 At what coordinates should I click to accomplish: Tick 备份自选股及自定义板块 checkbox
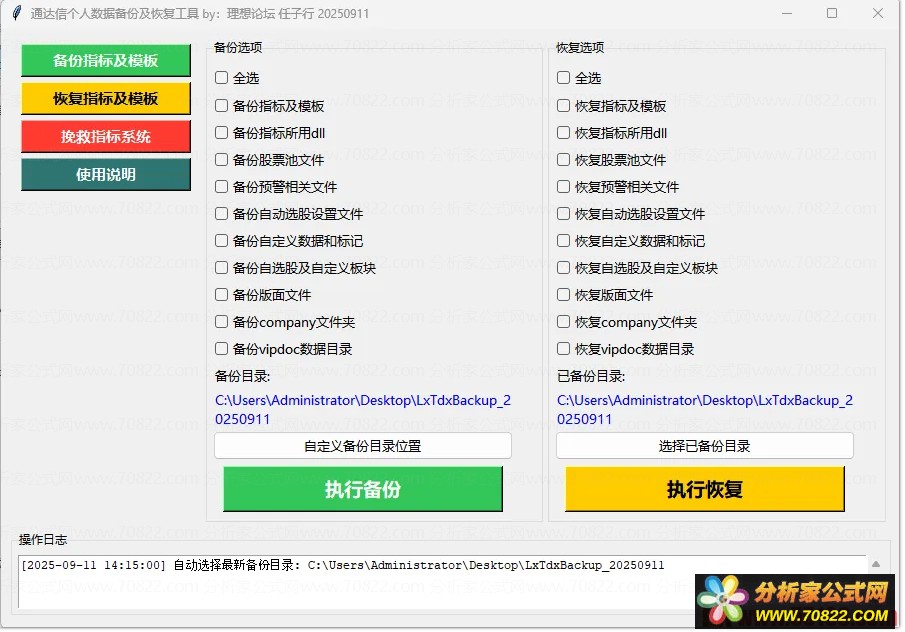click(222, 268)
